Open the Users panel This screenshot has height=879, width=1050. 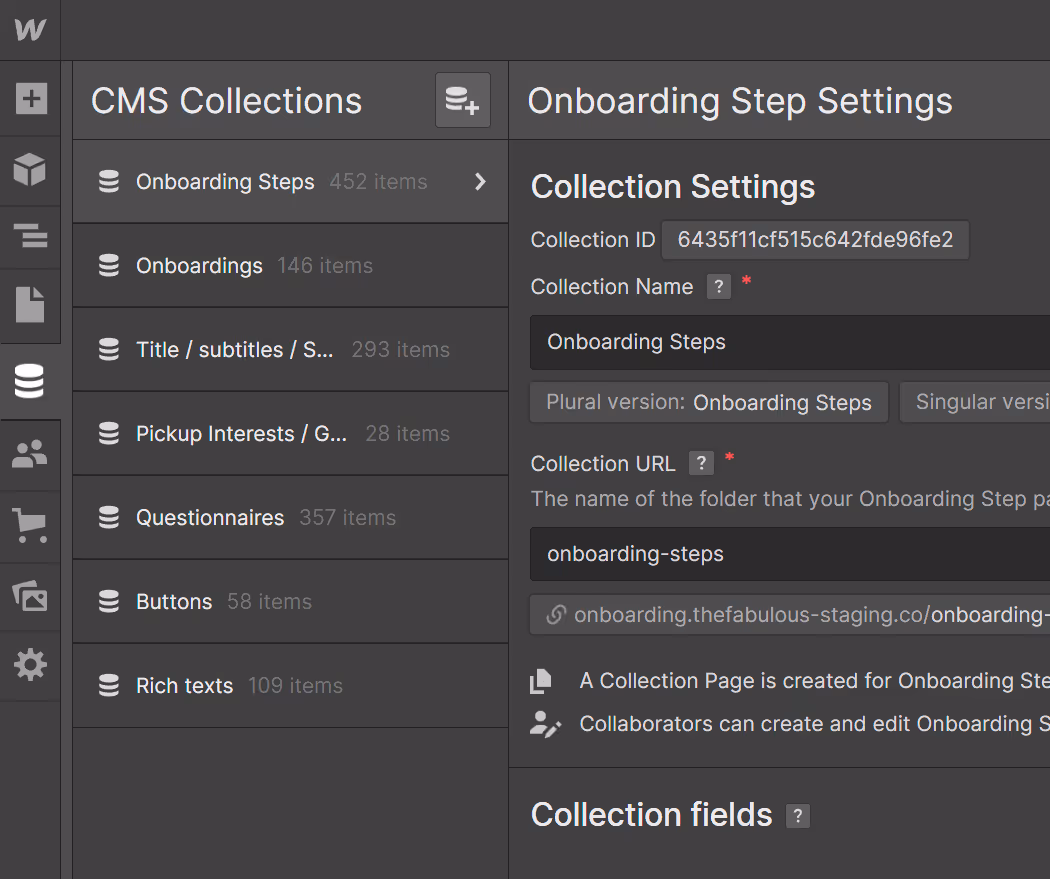click(x=30, y=454)
